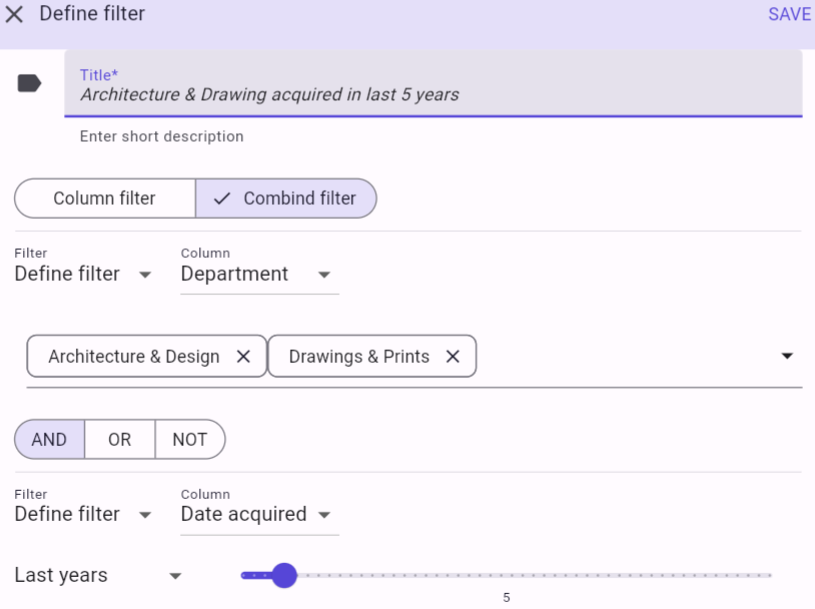Click the label tag icon beside Title
The image size is (815, 609).
coord(29,83)
